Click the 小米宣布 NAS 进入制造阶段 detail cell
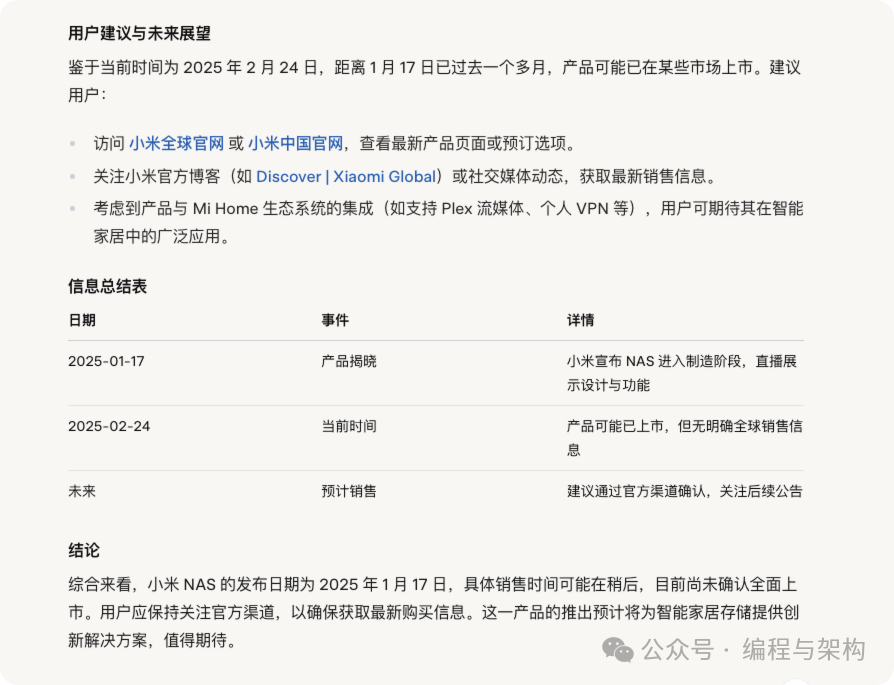 point(682,373)
